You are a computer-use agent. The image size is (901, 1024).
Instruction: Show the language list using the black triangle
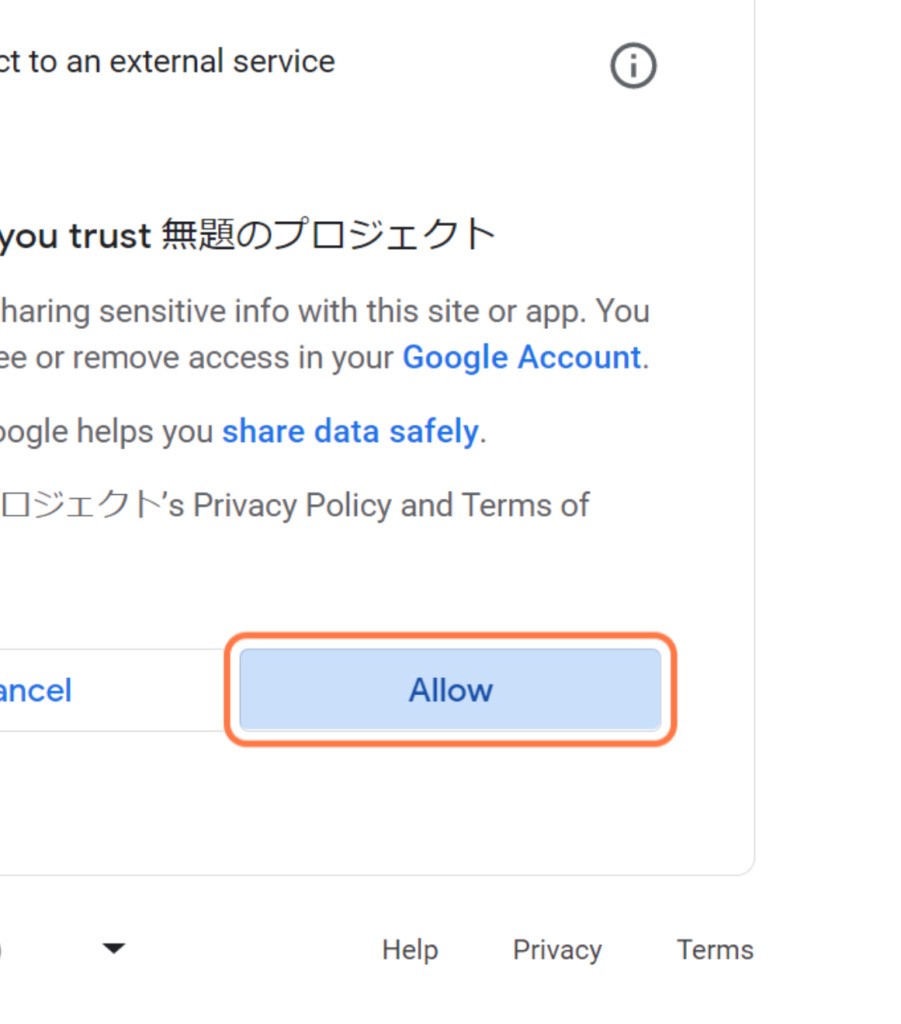coord(114,948)
